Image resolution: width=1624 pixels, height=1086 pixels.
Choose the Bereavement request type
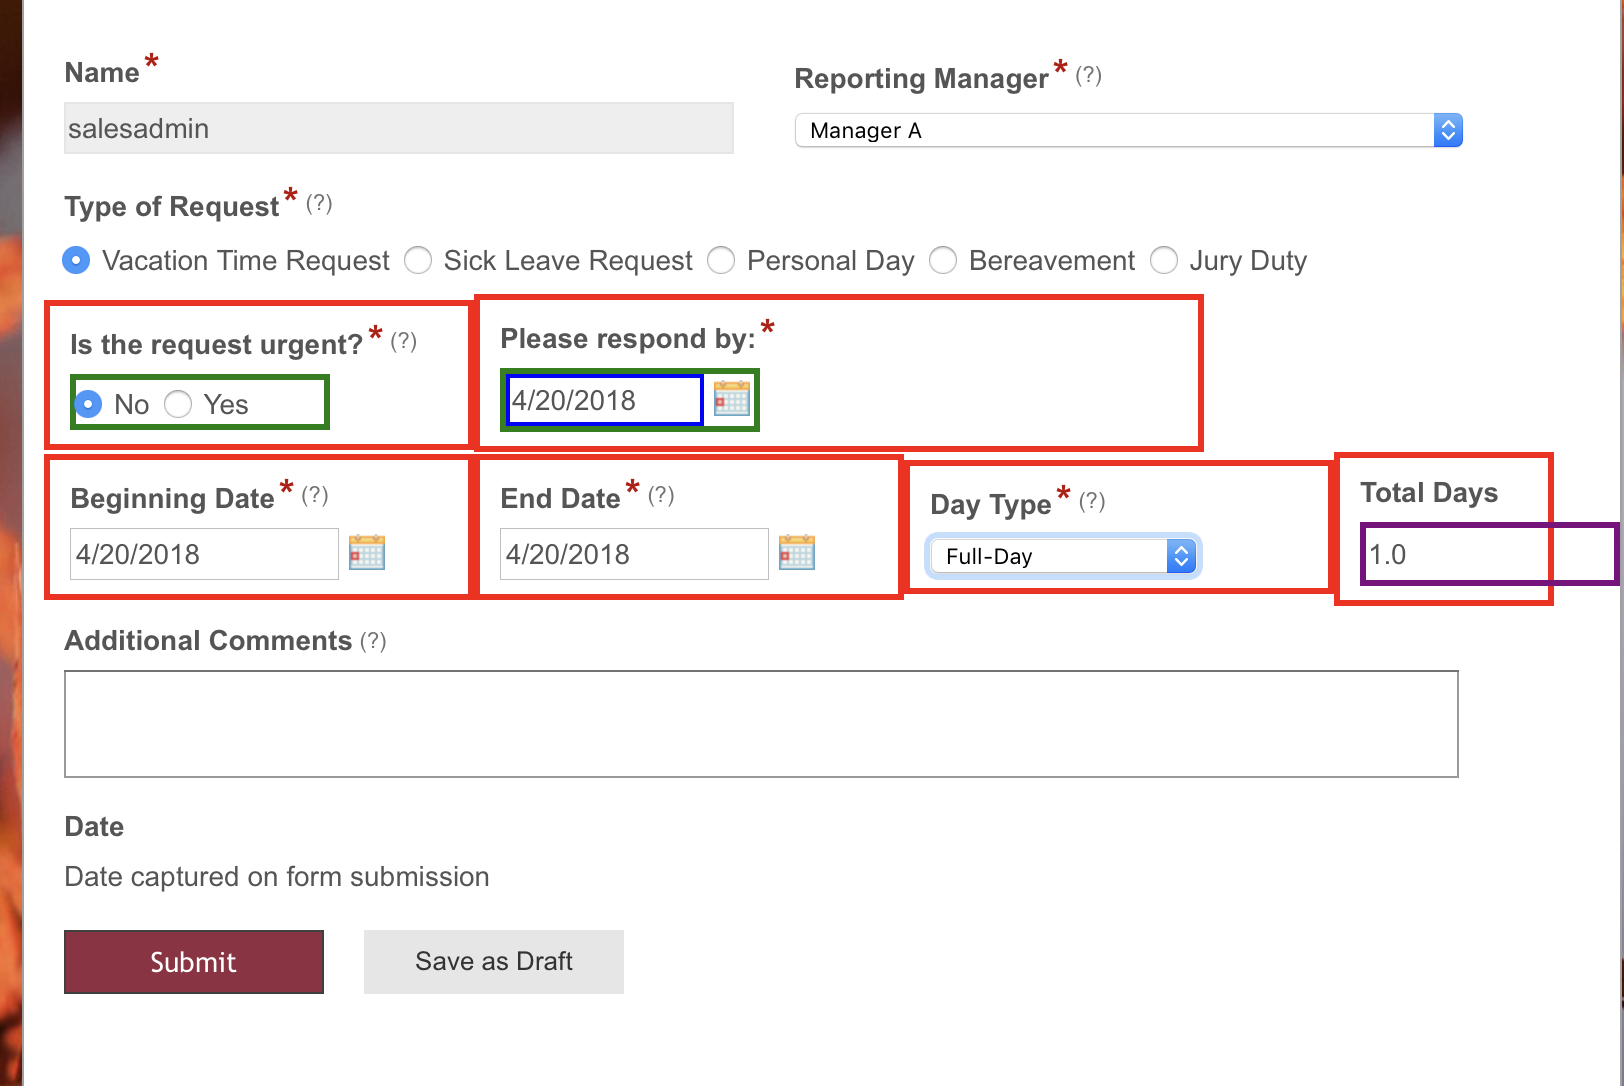[943, 261]
